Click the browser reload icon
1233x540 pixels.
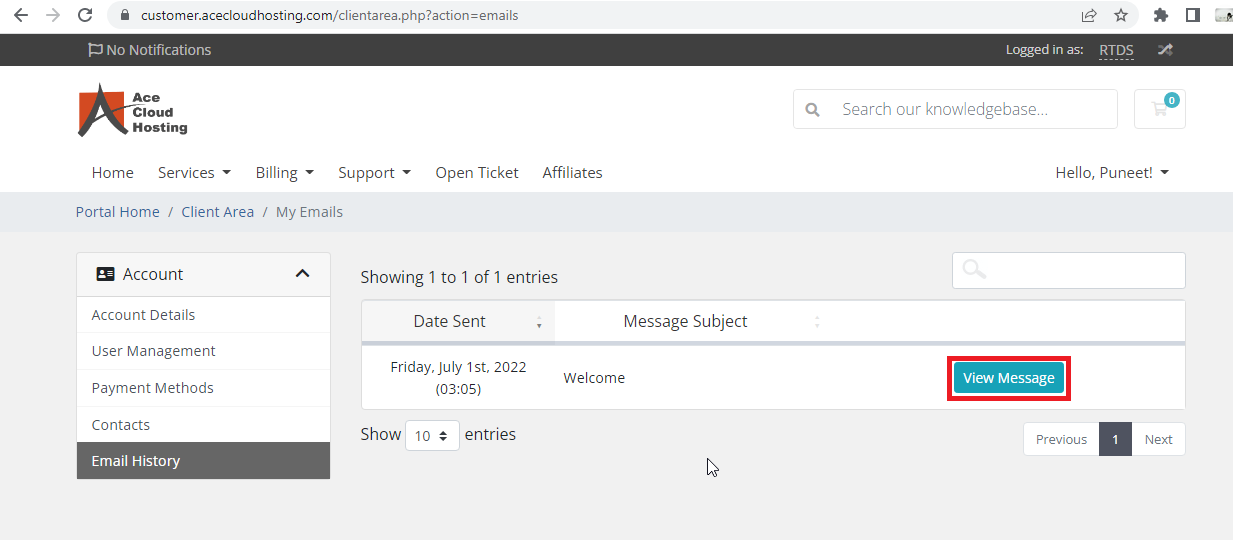(x=85, y=15)
